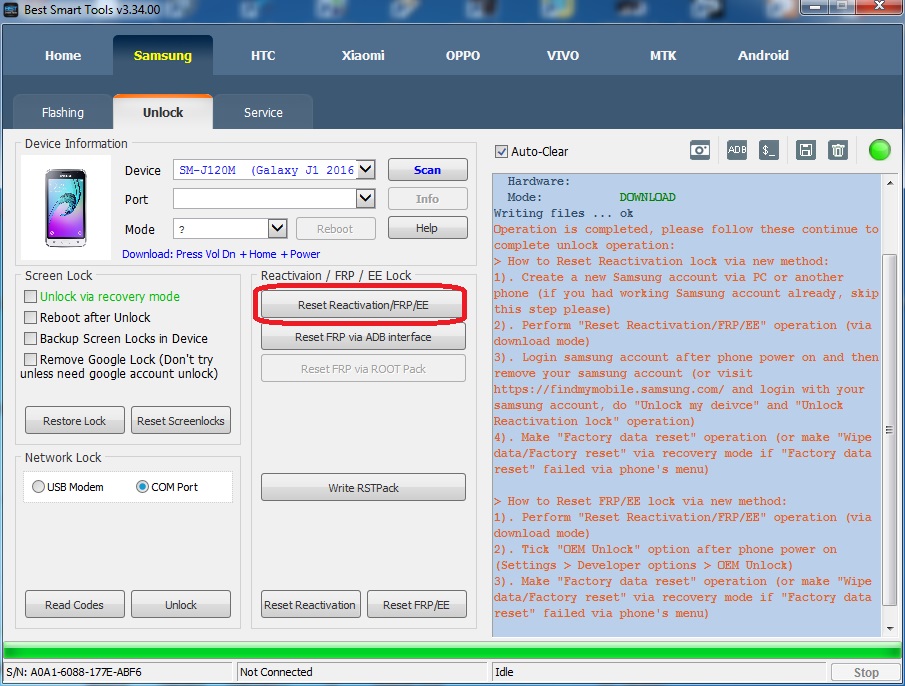
Task: Expand the Device model dropdown
Action: pos(365,170)
